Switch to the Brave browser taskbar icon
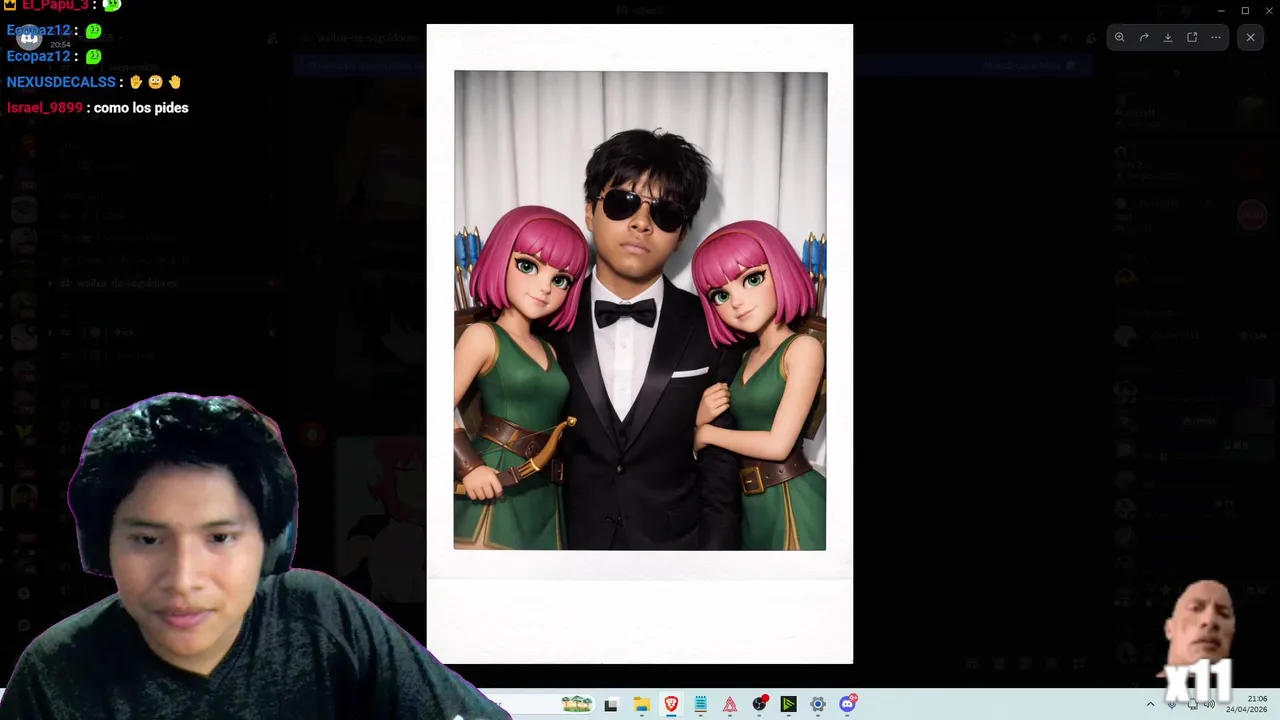The image size is (1280, 720). (671, 704)
